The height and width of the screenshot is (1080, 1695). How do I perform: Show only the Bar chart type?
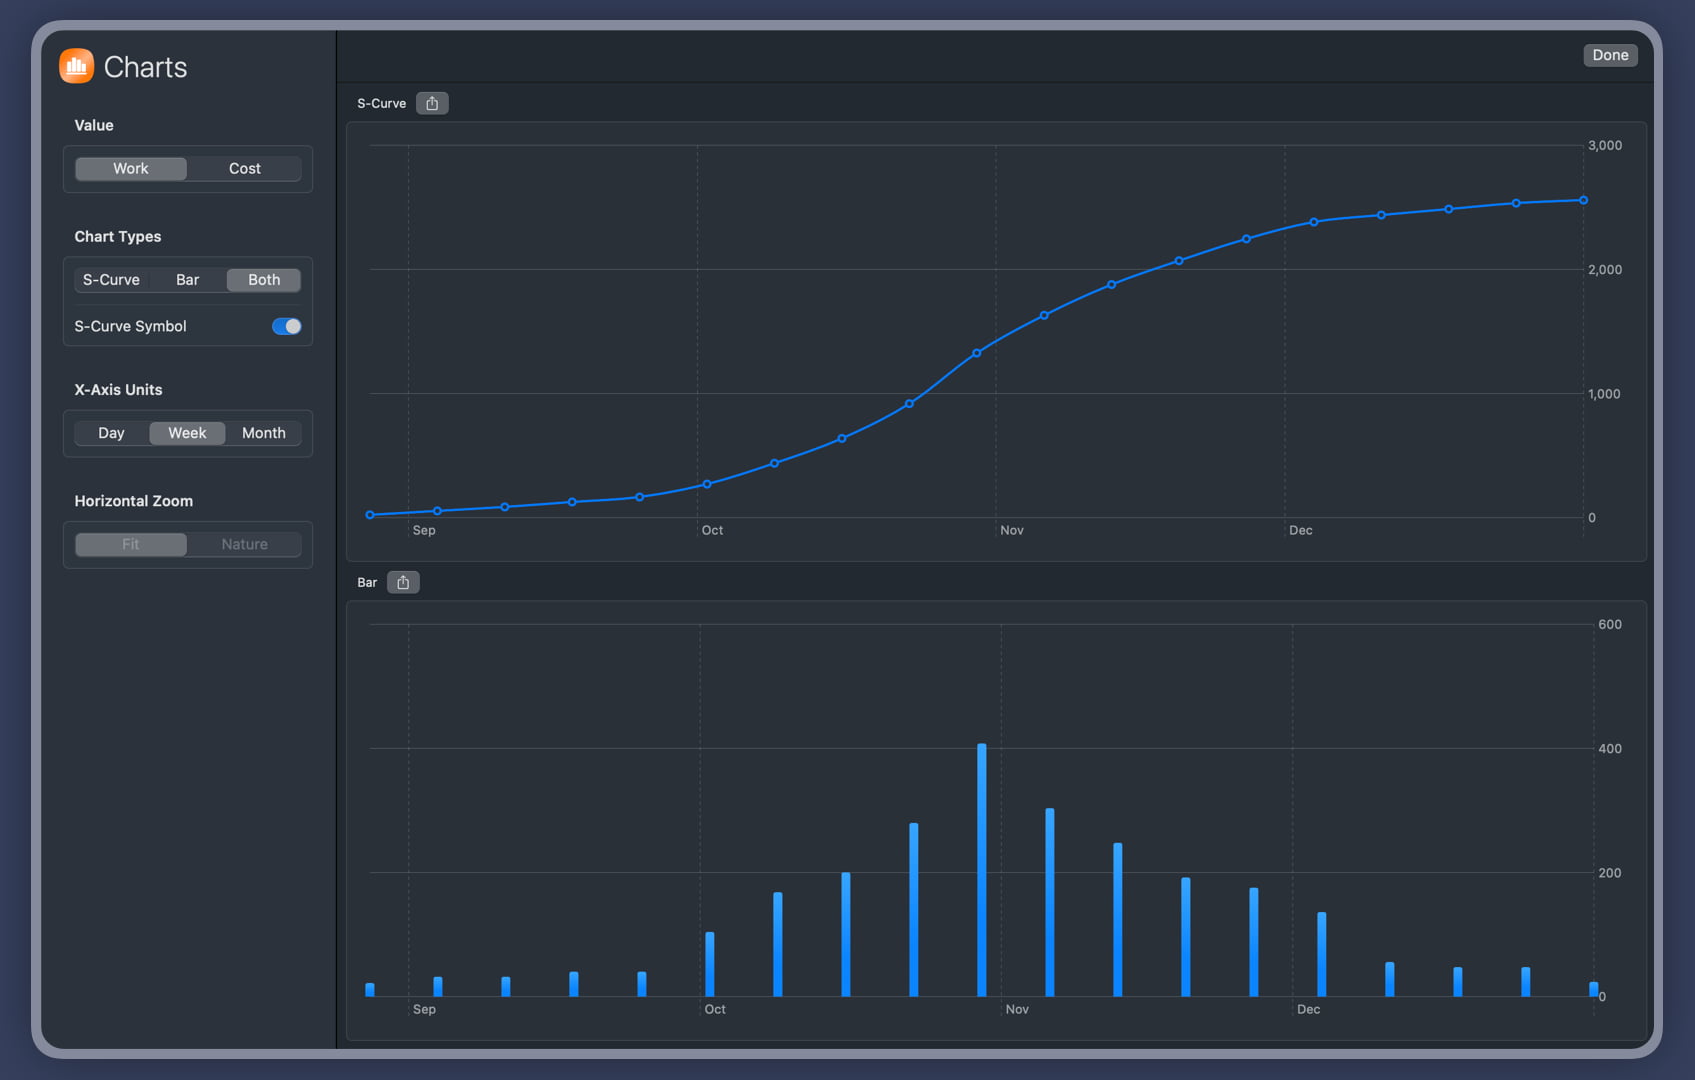click(187, 280)
